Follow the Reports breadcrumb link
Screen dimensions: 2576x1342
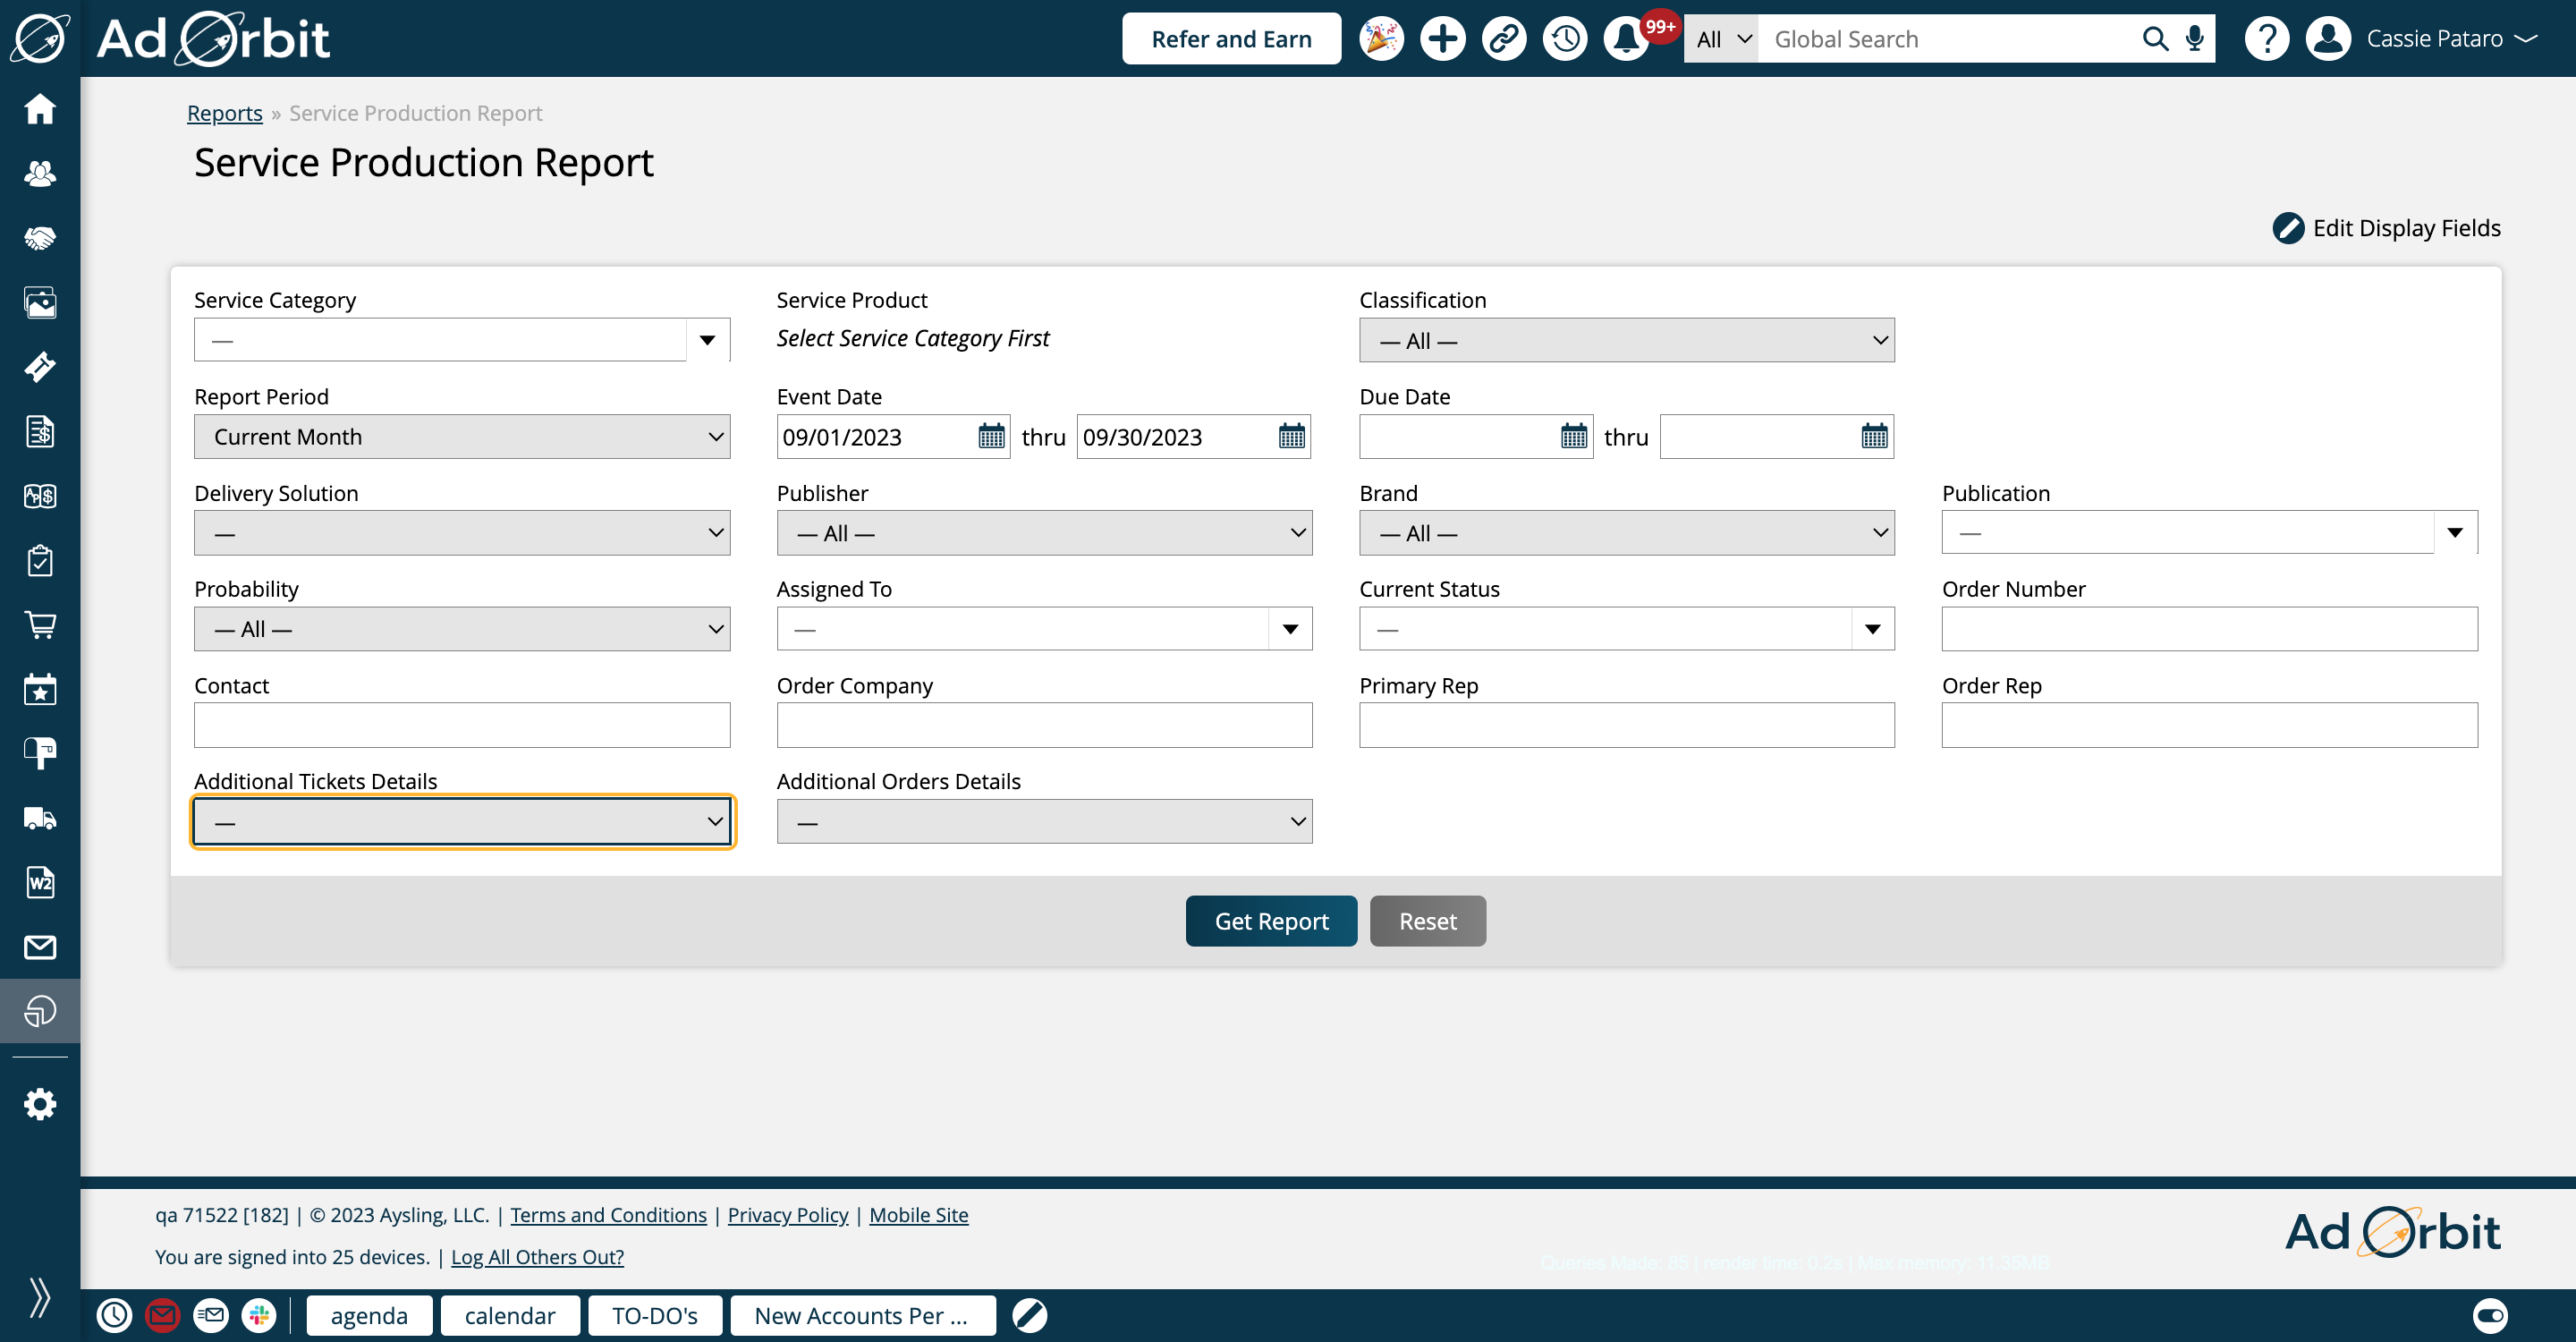tap(225, 113)
